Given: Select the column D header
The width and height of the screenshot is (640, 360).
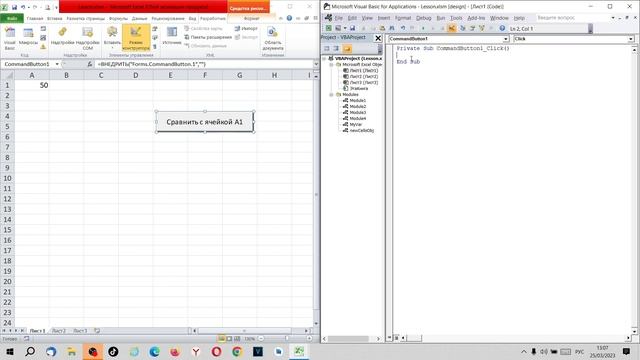Looking at the screenshot, I should tap(136, 75).
